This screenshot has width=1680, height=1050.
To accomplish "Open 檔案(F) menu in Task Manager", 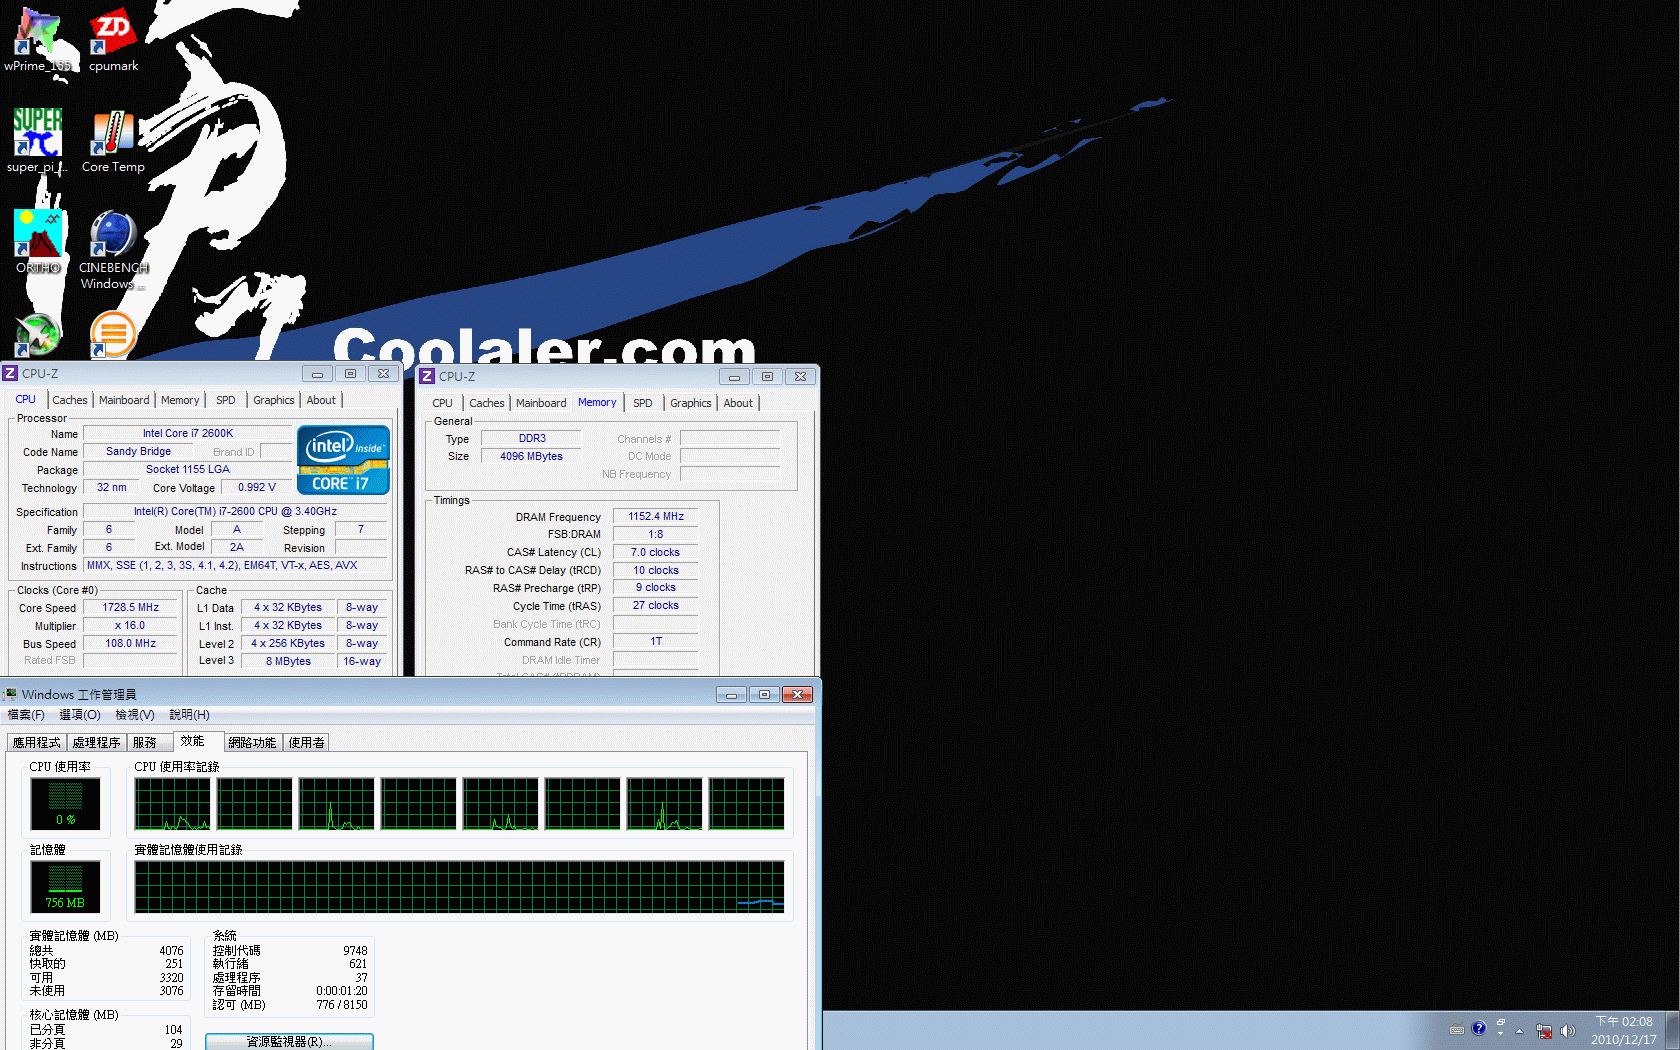I will (26, 715).
